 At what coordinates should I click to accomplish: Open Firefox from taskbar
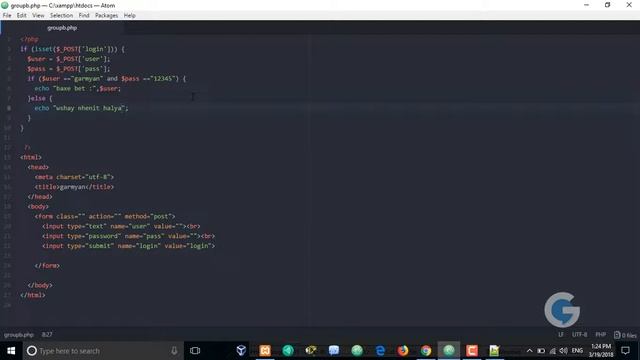[403, 350]
